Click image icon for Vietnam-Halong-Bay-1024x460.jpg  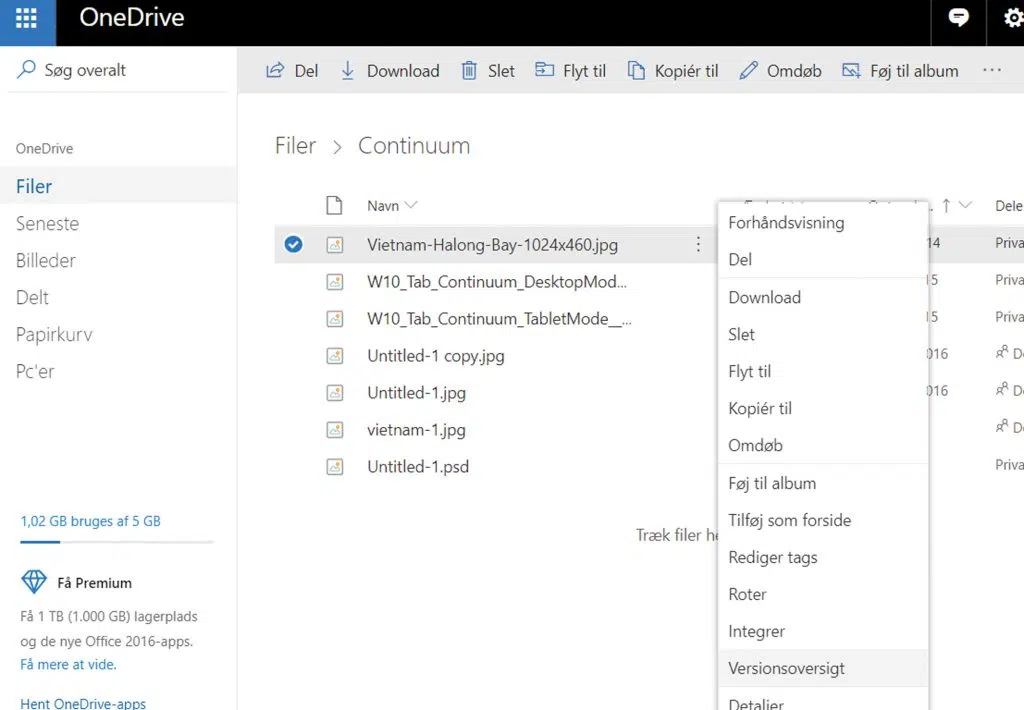335,245
